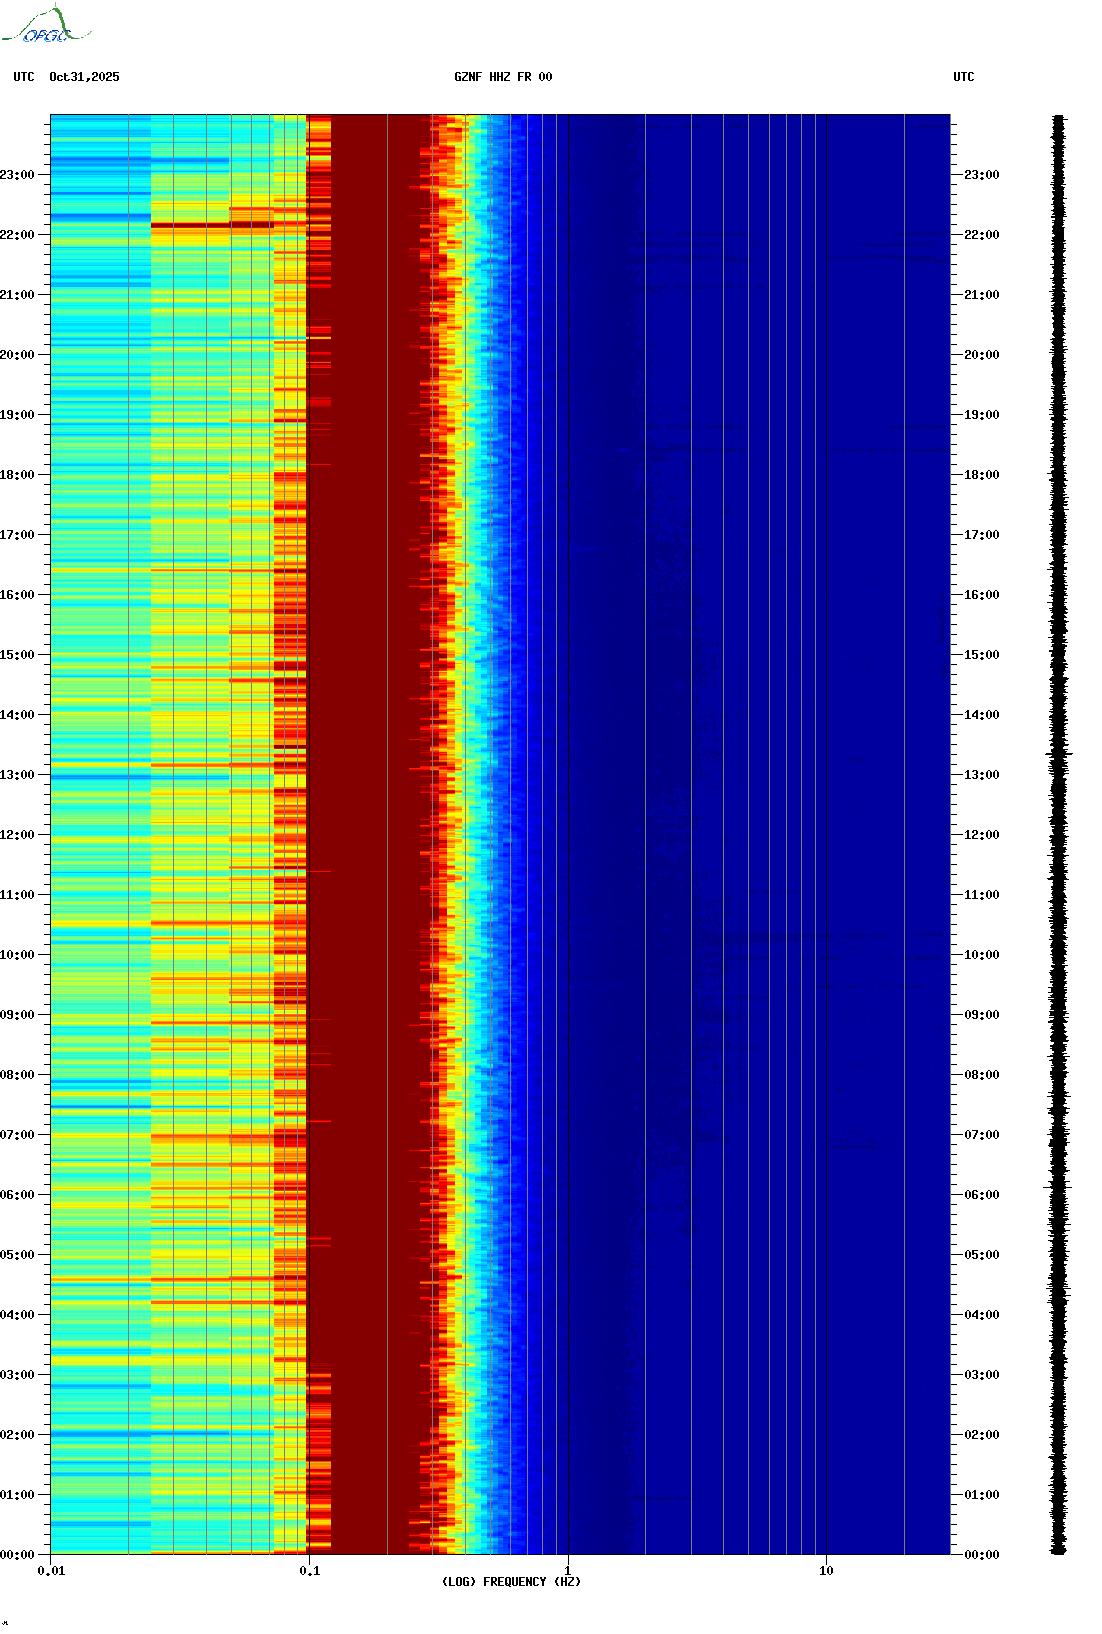Click 00:00 on the left time axis
The image size is (1102, 1634).
coord(17,1555)
